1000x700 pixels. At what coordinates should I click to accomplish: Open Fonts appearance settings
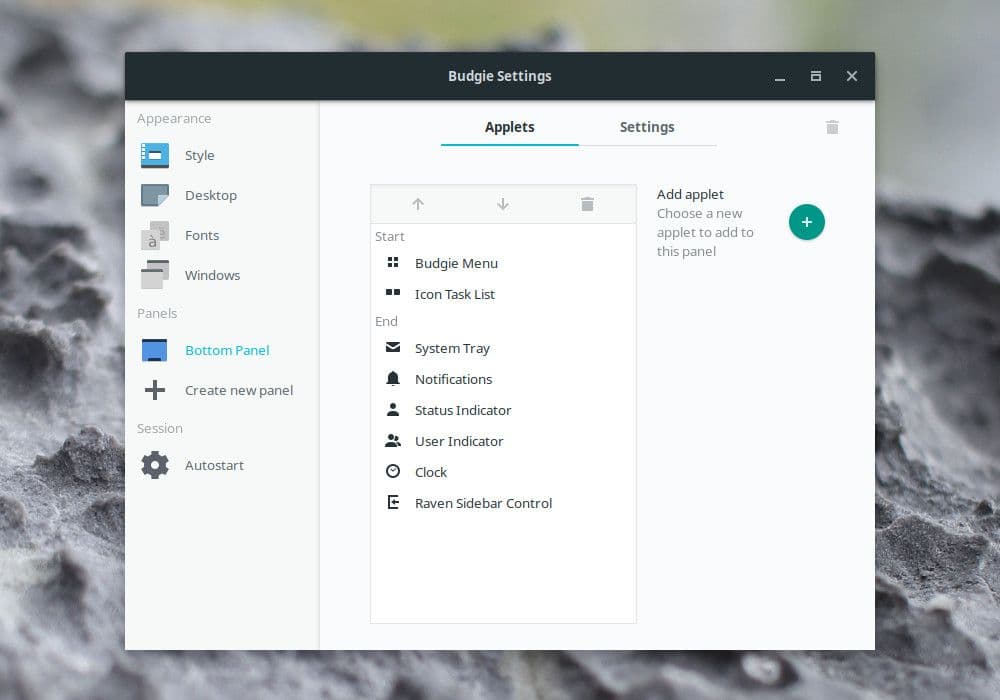pos(222,235)
